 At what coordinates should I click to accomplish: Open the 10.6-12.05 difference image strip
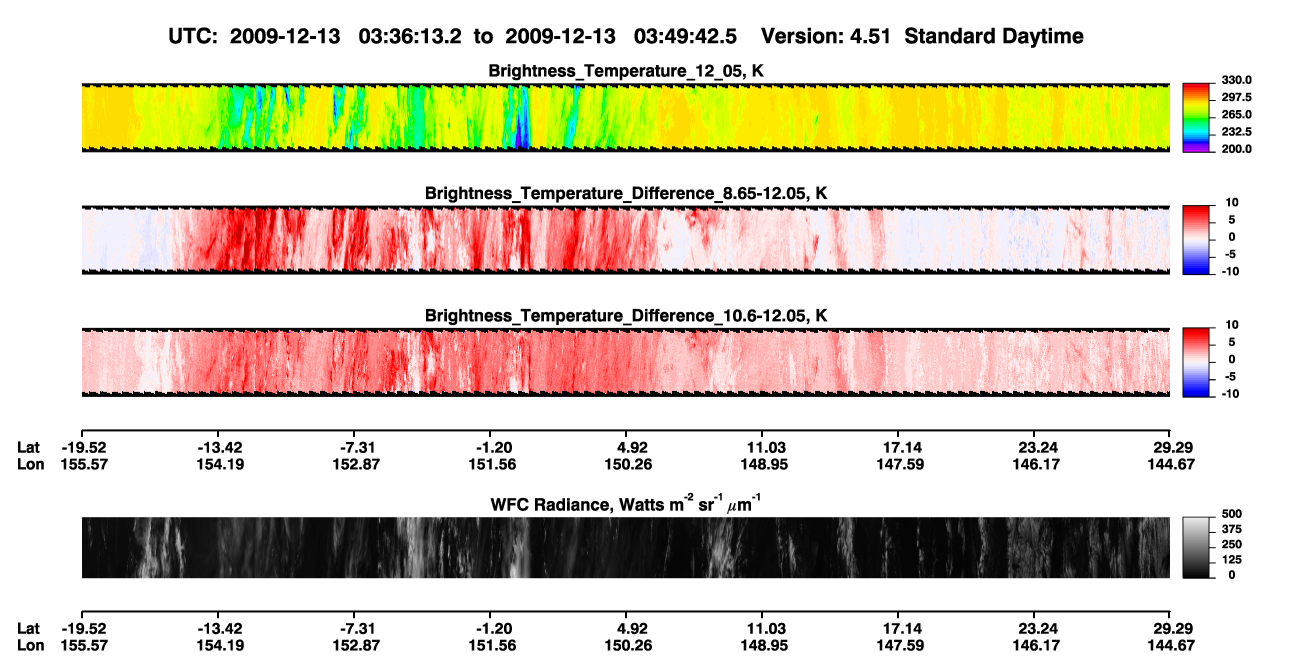[626, 362]
